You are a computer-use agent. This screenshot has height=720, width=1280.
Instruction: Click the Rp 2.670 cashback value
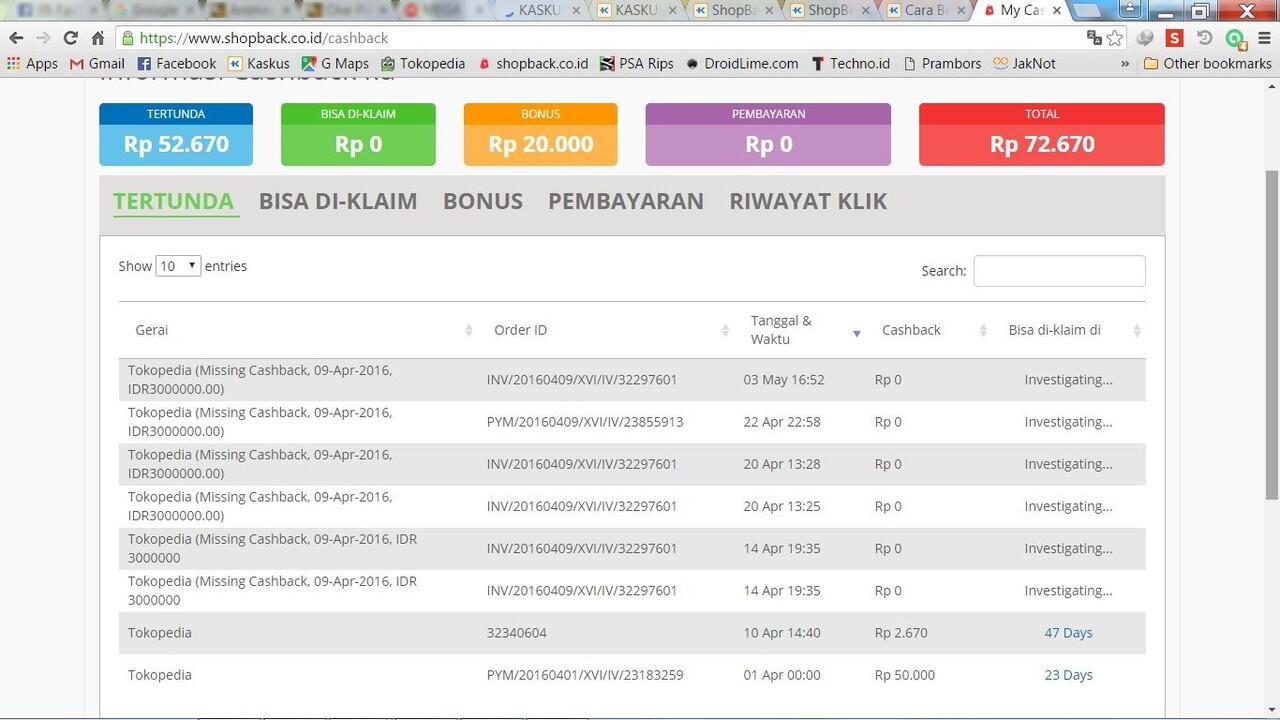[901, 633]
